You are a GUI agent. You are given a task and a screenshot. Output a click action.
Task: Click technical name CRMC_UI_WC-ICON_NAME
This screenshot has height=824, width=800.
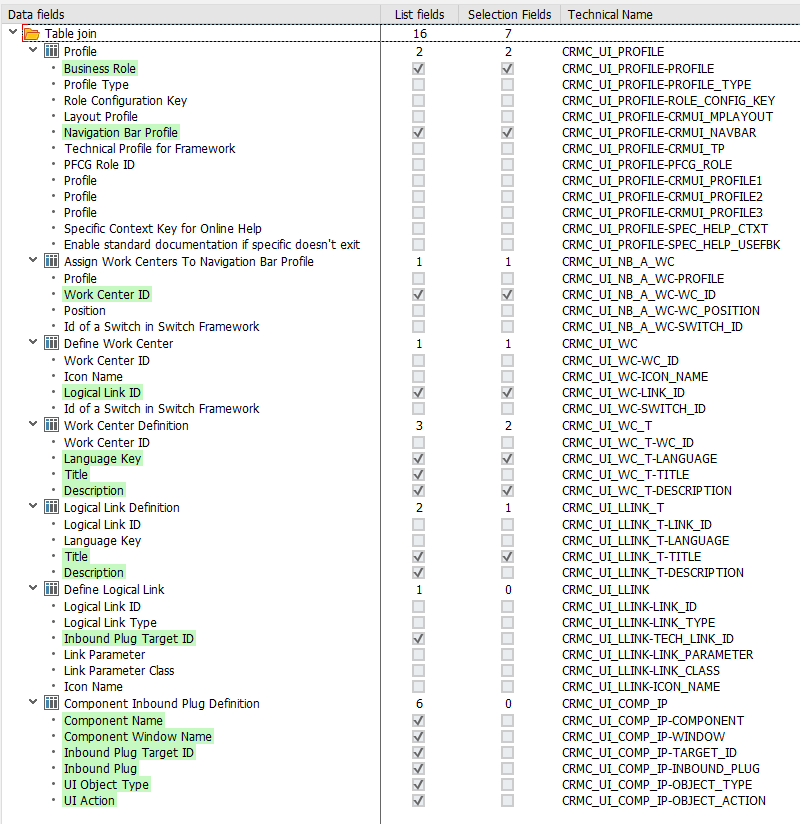tap(635, 377)
